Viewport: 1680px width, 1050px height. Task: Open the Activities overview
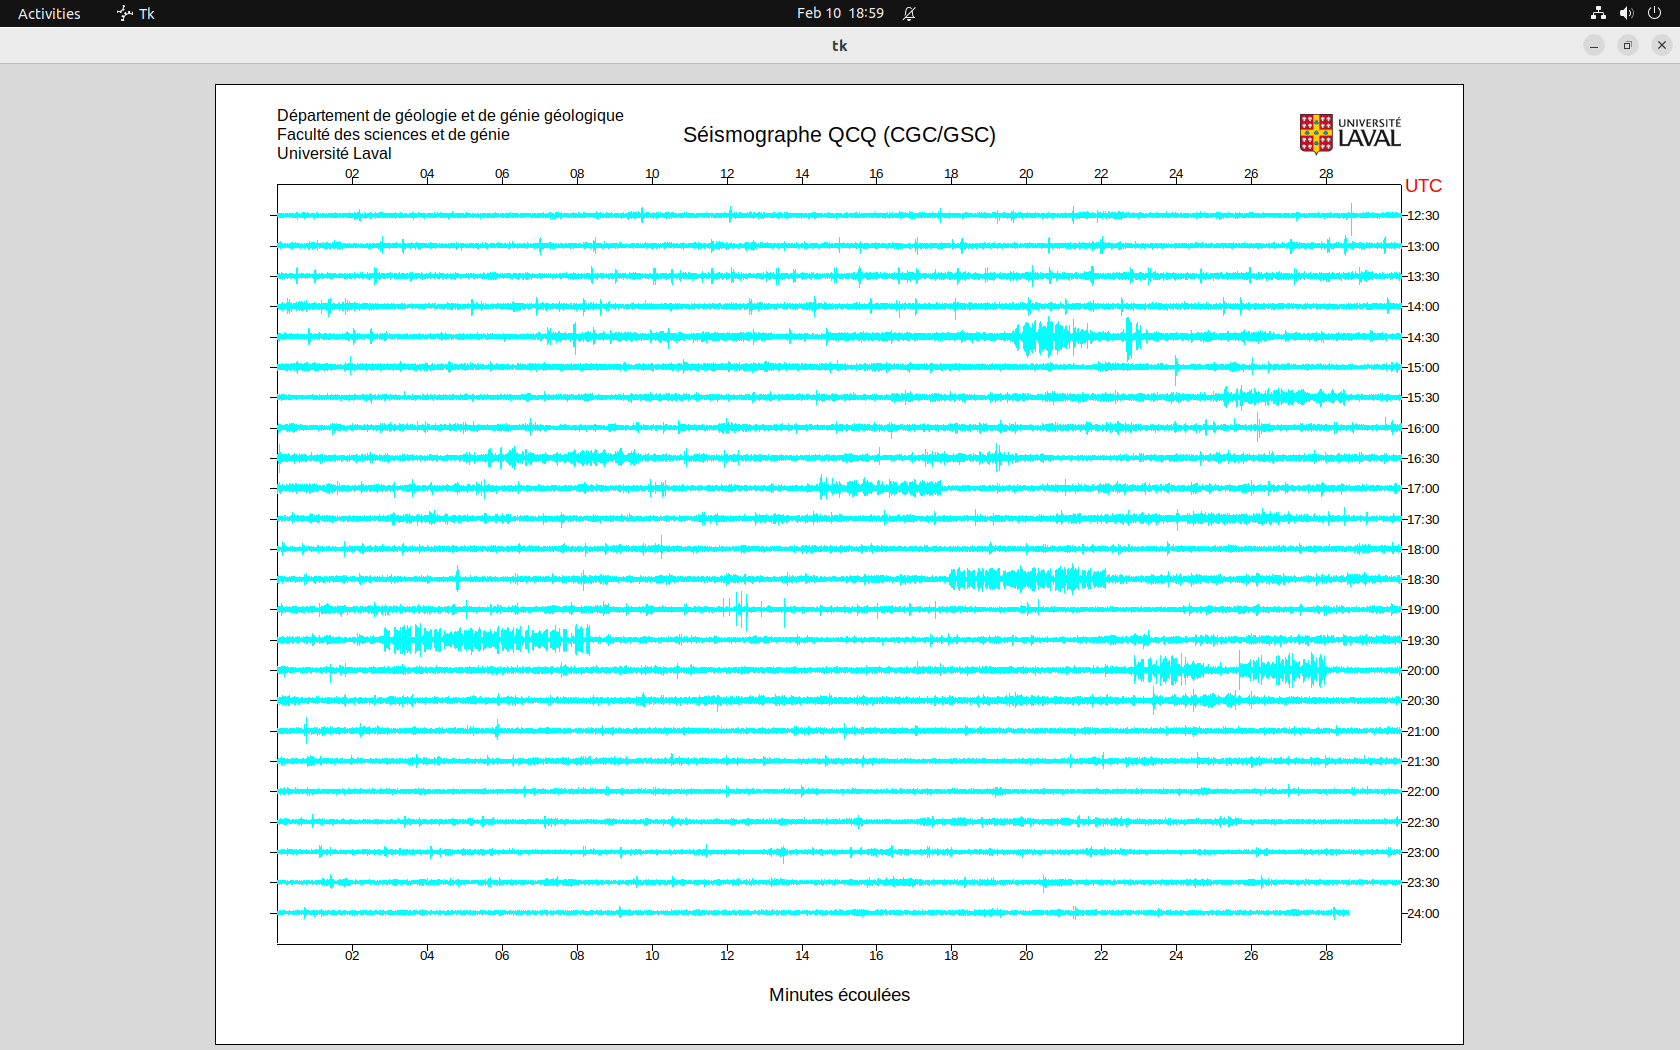(x=49, y=13)
